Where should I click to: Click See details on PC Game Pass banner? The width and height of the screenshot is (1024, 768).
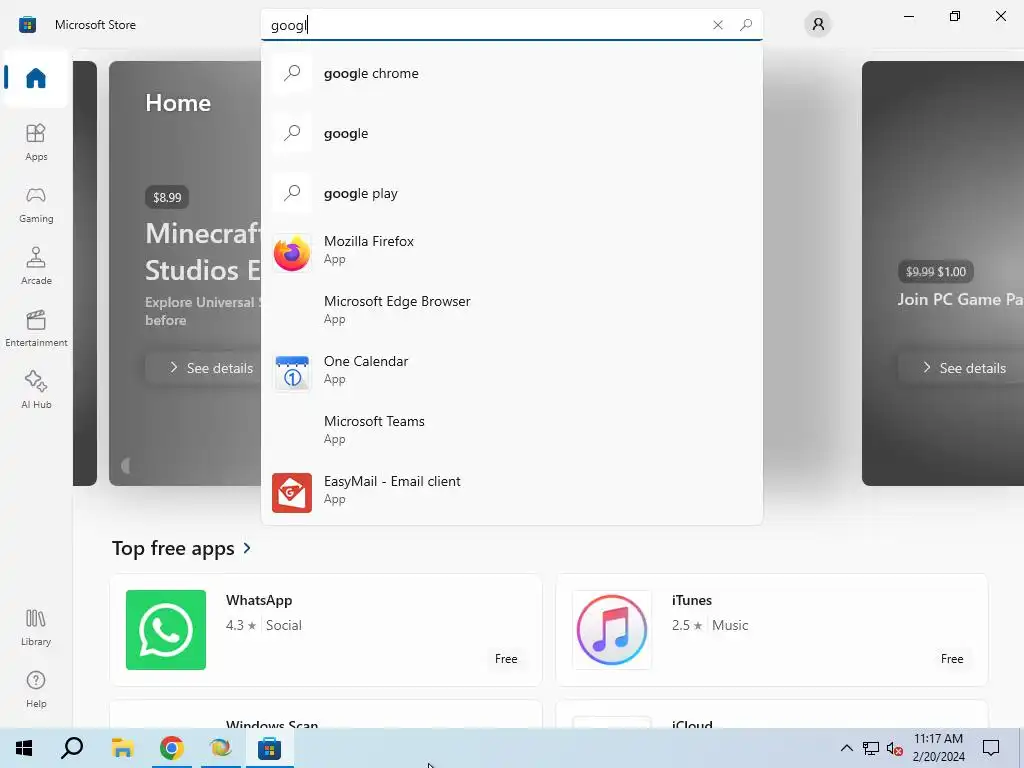[x=961, y=368]
